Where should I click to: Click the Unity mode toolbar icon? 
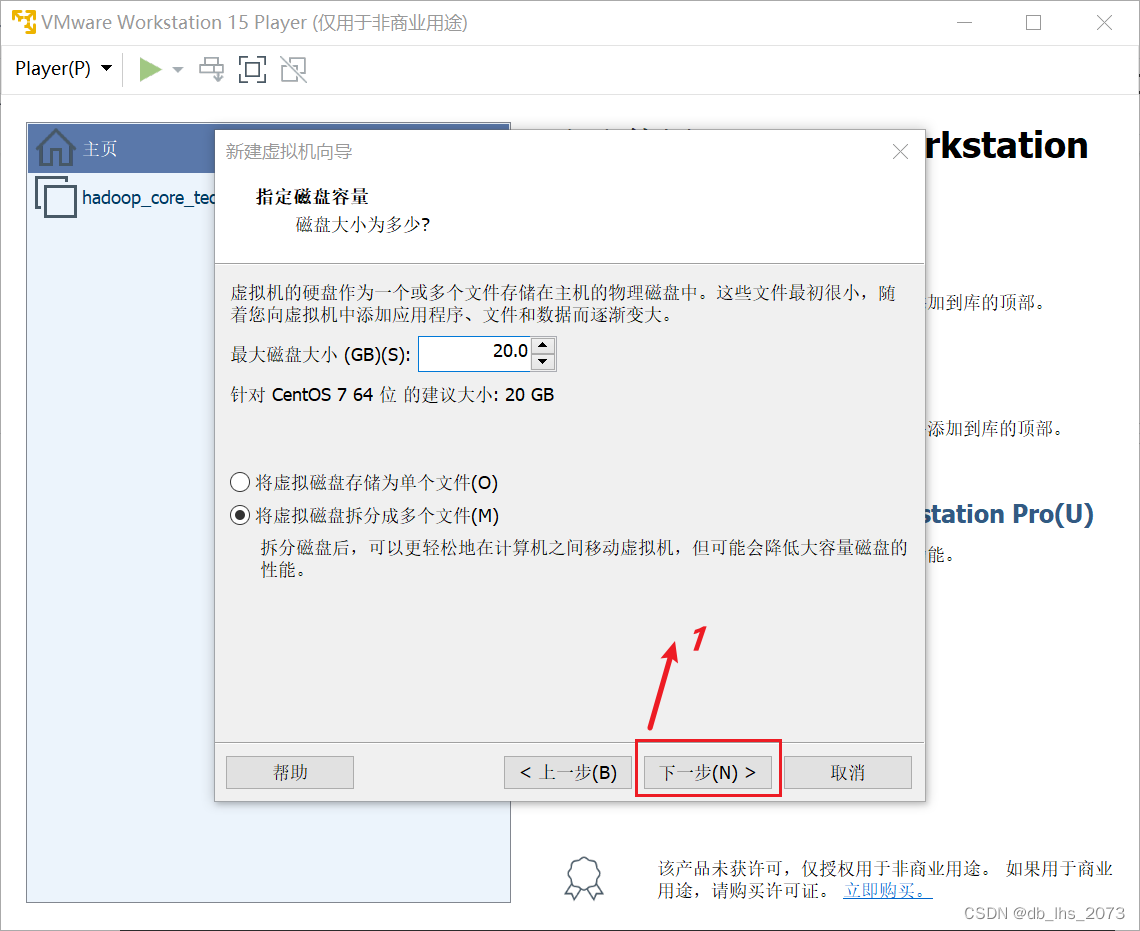tap(294, 70)
